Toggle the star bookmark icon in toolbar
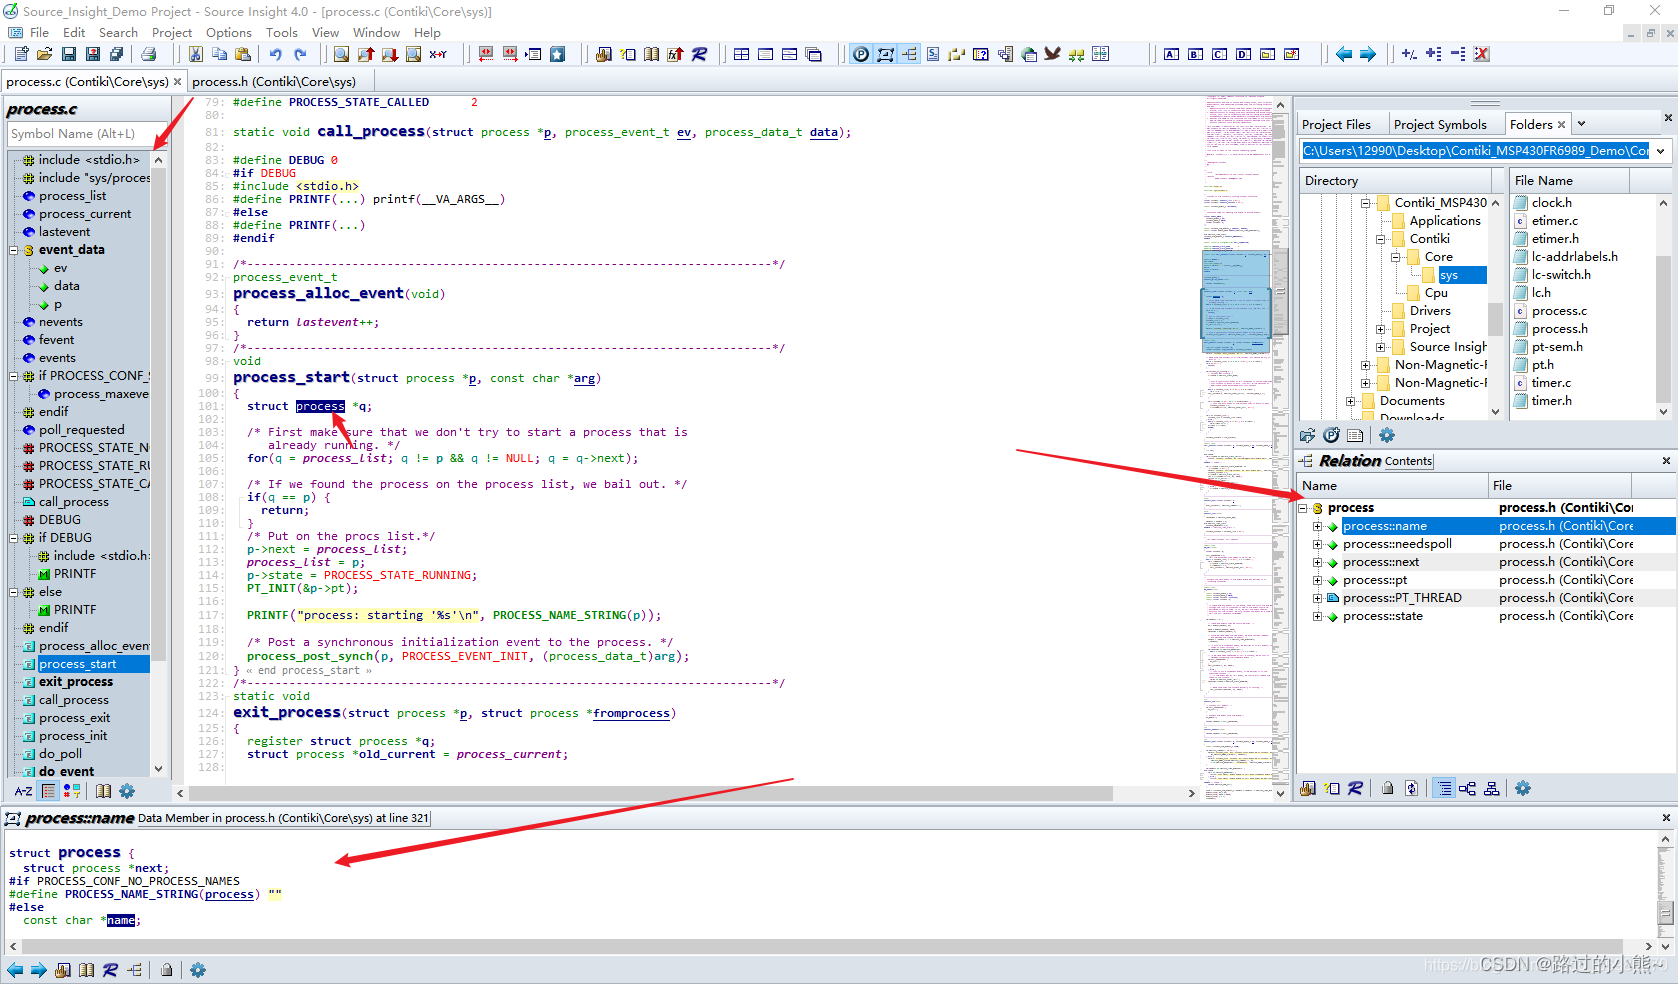This screenshot has height=984, width=1678. pyautogui.click(x=558, y=54)
